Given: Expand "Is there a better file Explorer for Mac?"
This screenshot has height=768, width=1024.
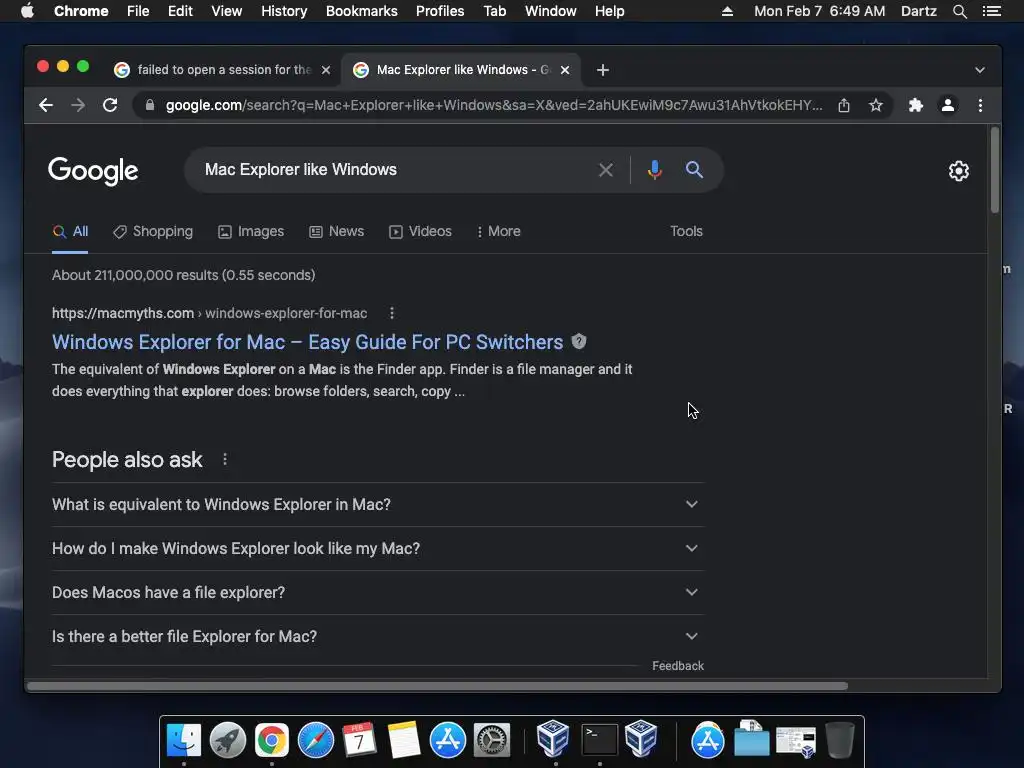Looking at the screenshot, I should (377, 637).
